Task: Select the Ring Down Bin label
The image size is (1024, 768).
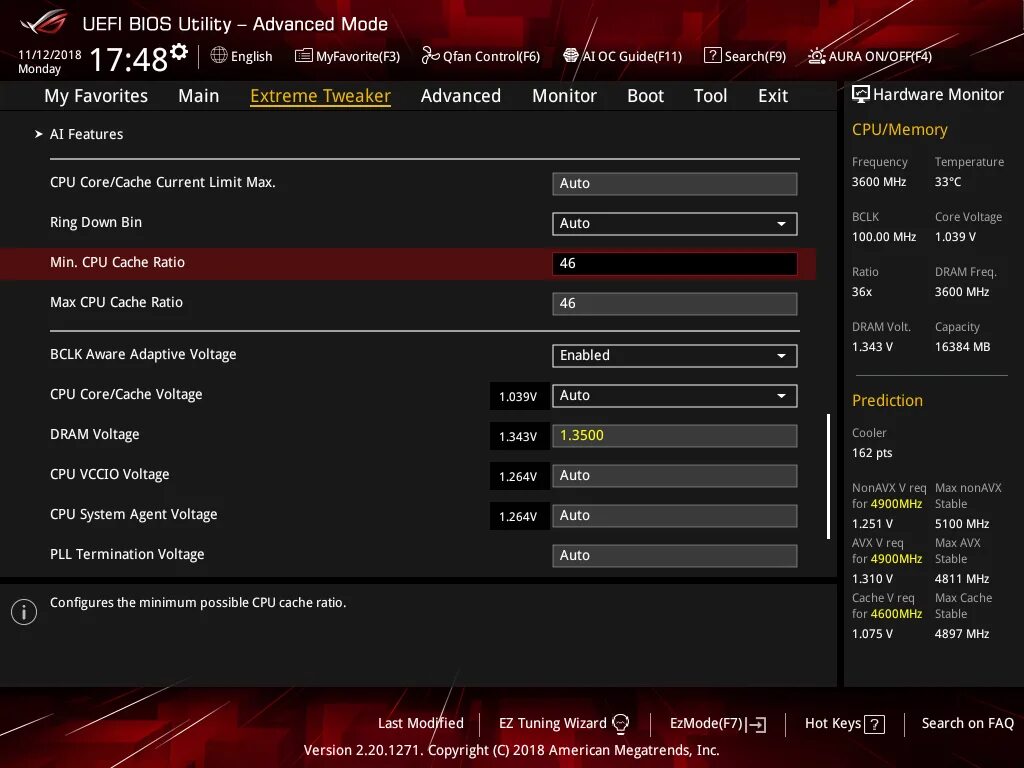Action: click(x=96, y=222)
